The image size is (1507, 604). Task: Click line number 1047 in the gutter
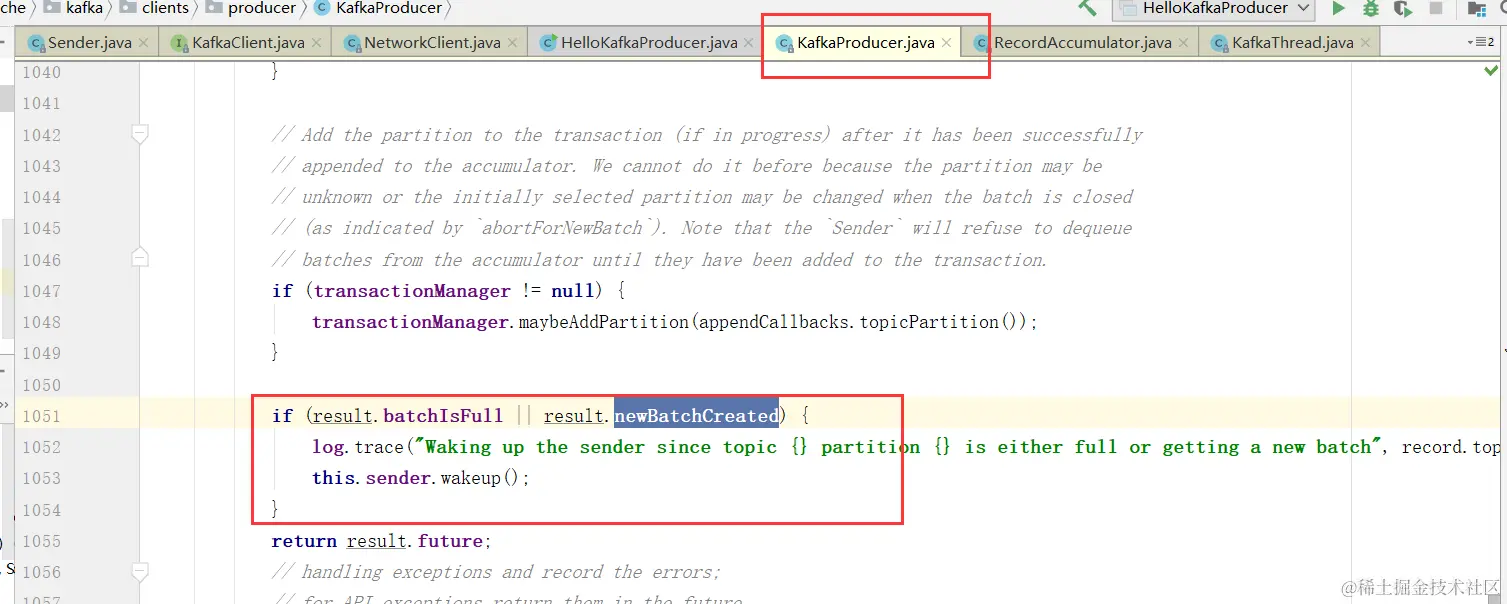click(41, 291)
